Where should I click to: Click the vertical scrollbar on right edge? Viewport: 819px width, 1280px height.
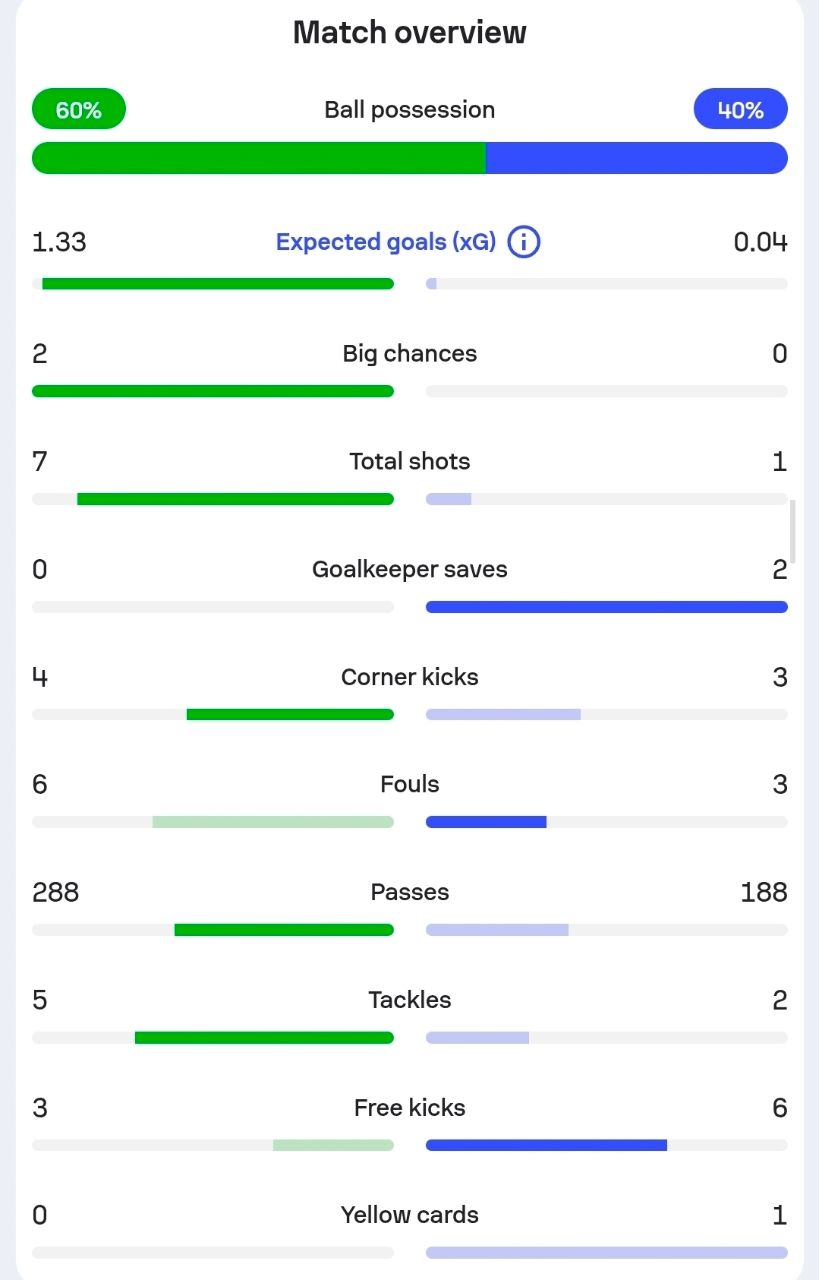coord(793,531)
